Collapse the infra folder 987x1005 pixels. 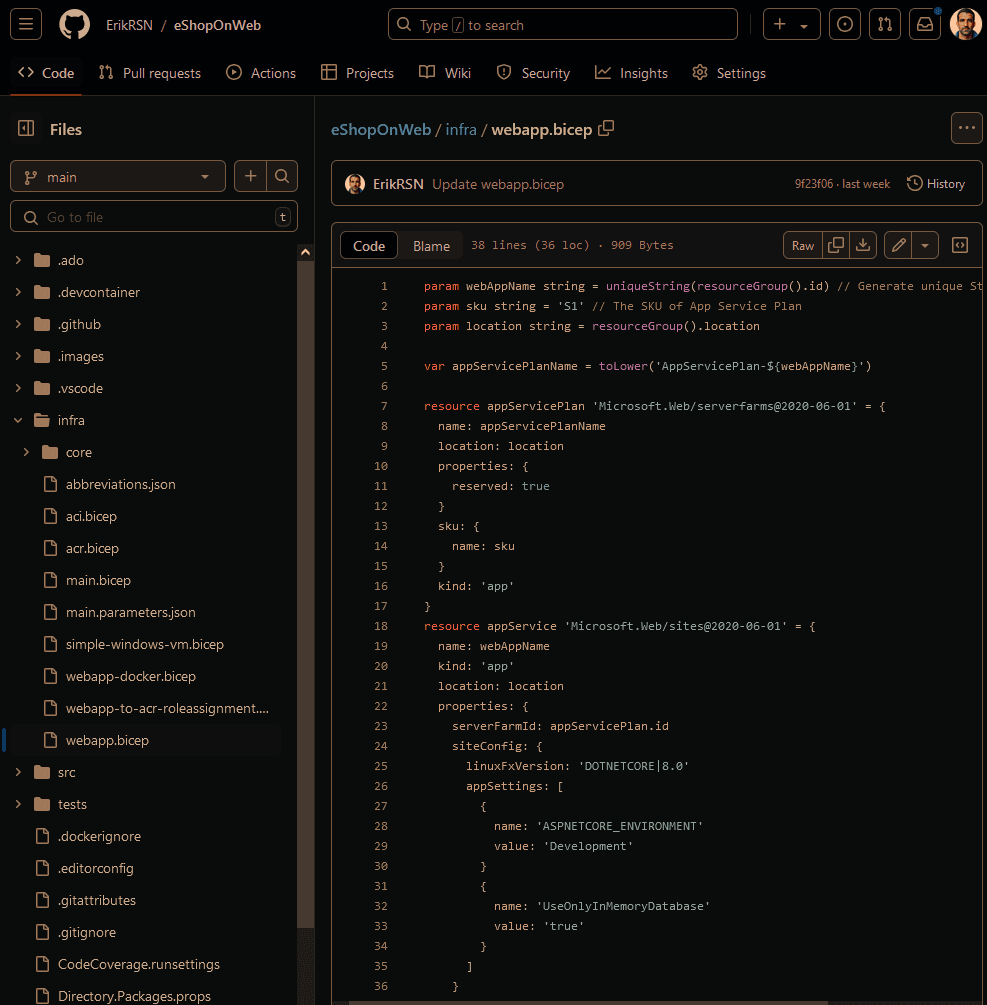point(18,420)
